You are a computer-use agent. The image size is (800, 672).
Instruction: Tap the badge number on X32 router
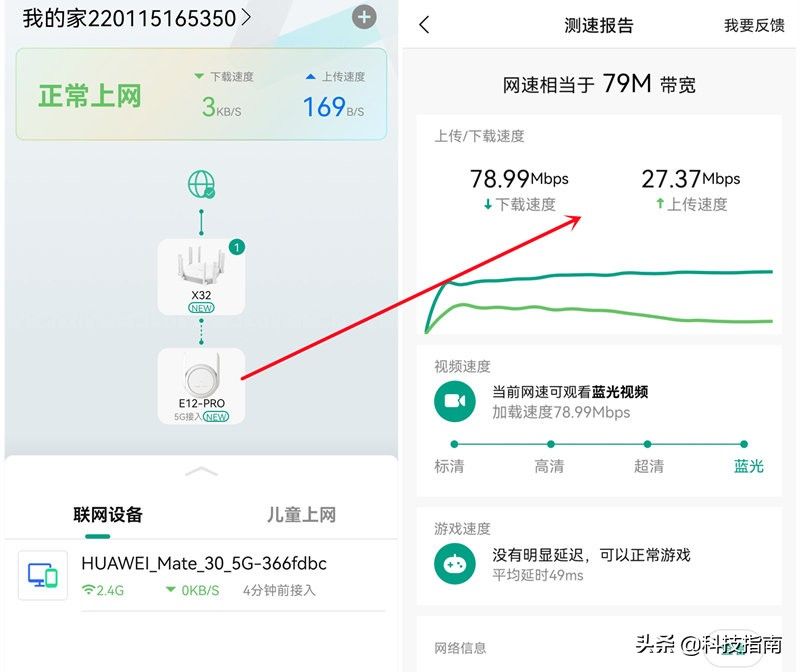click(x=237, y=247)
